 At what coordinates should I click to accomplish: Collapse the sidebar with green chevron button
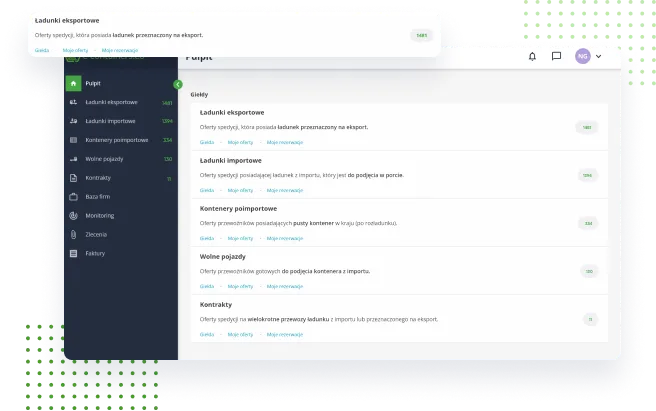click(x=178, y=84)
